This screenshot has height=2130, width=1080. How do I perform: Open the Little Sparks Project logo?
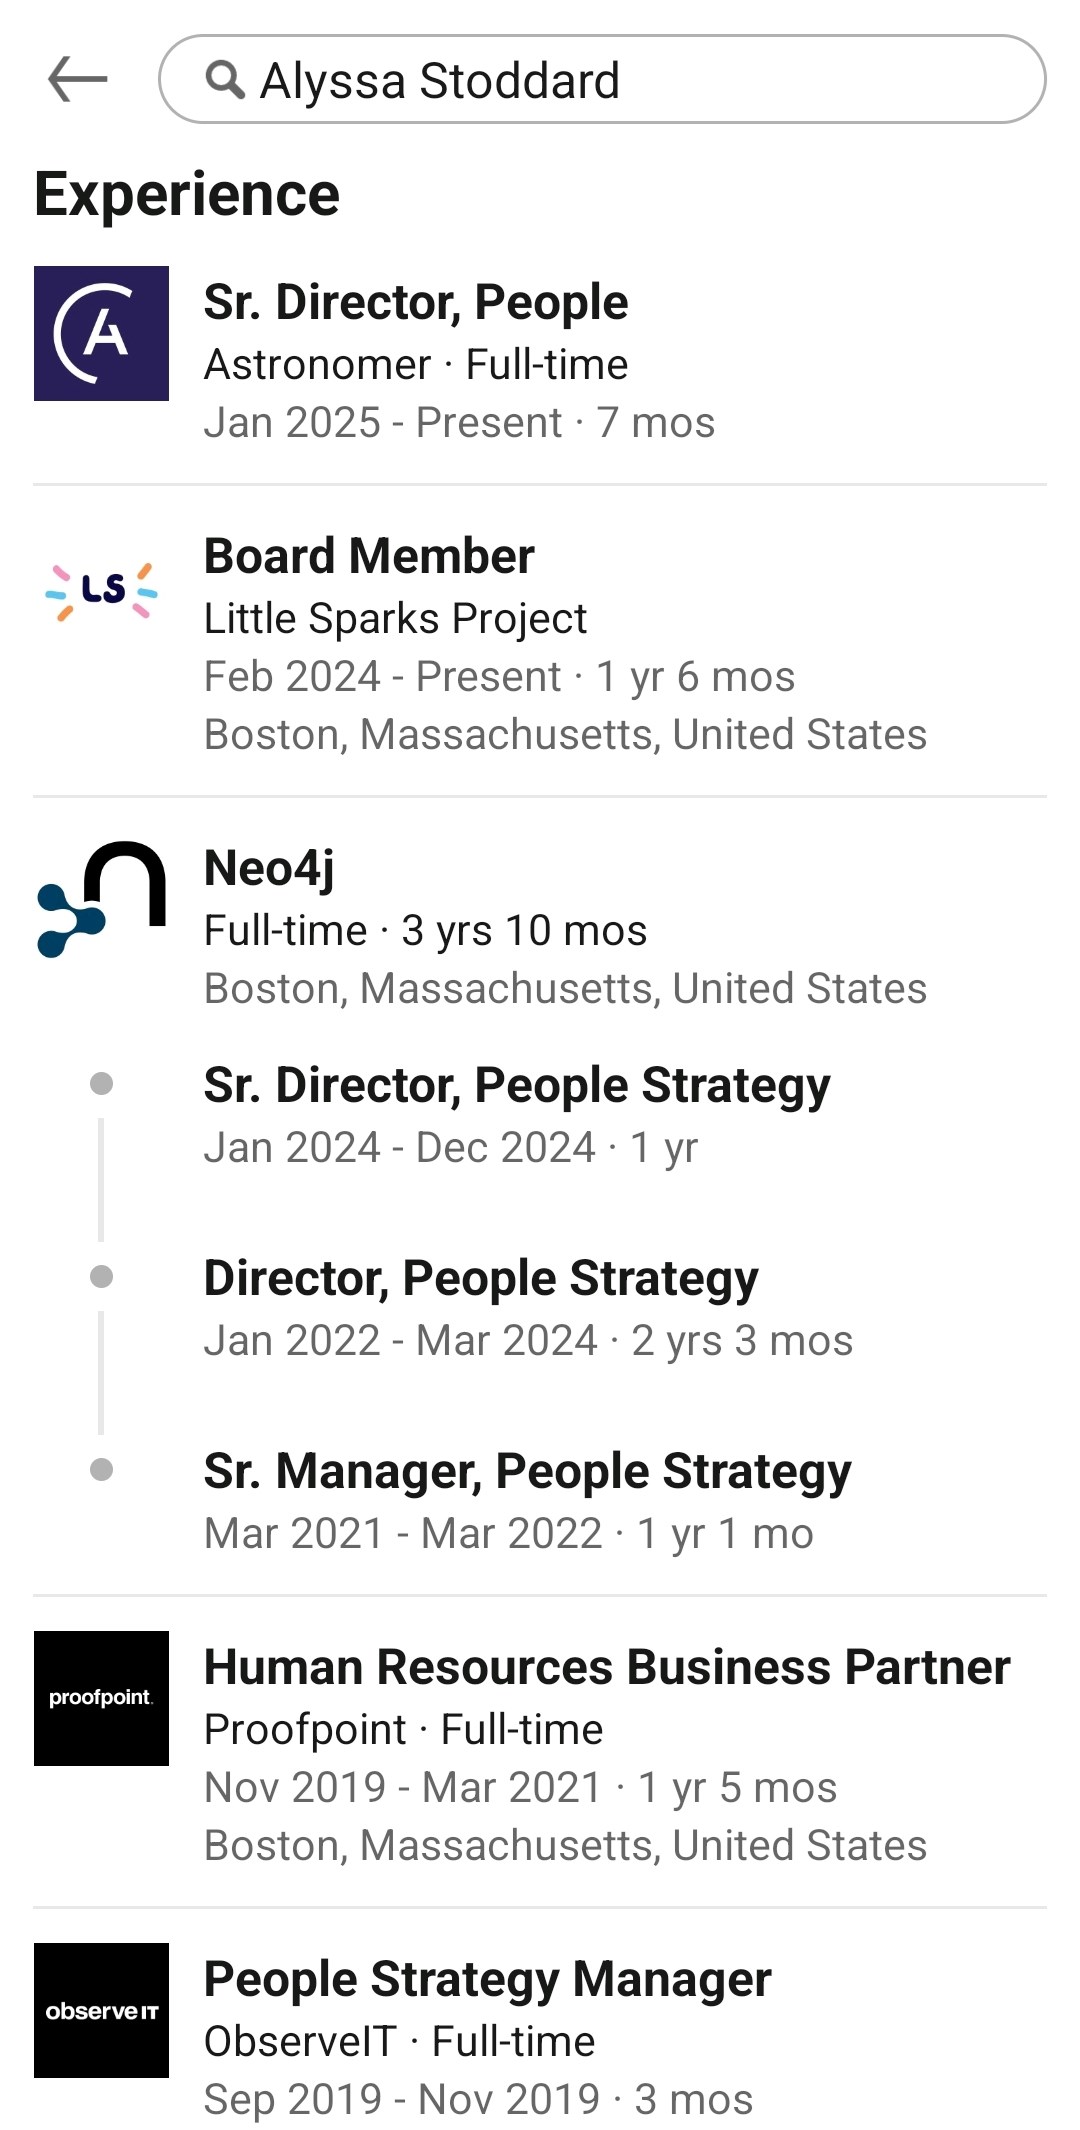point(101,590)
